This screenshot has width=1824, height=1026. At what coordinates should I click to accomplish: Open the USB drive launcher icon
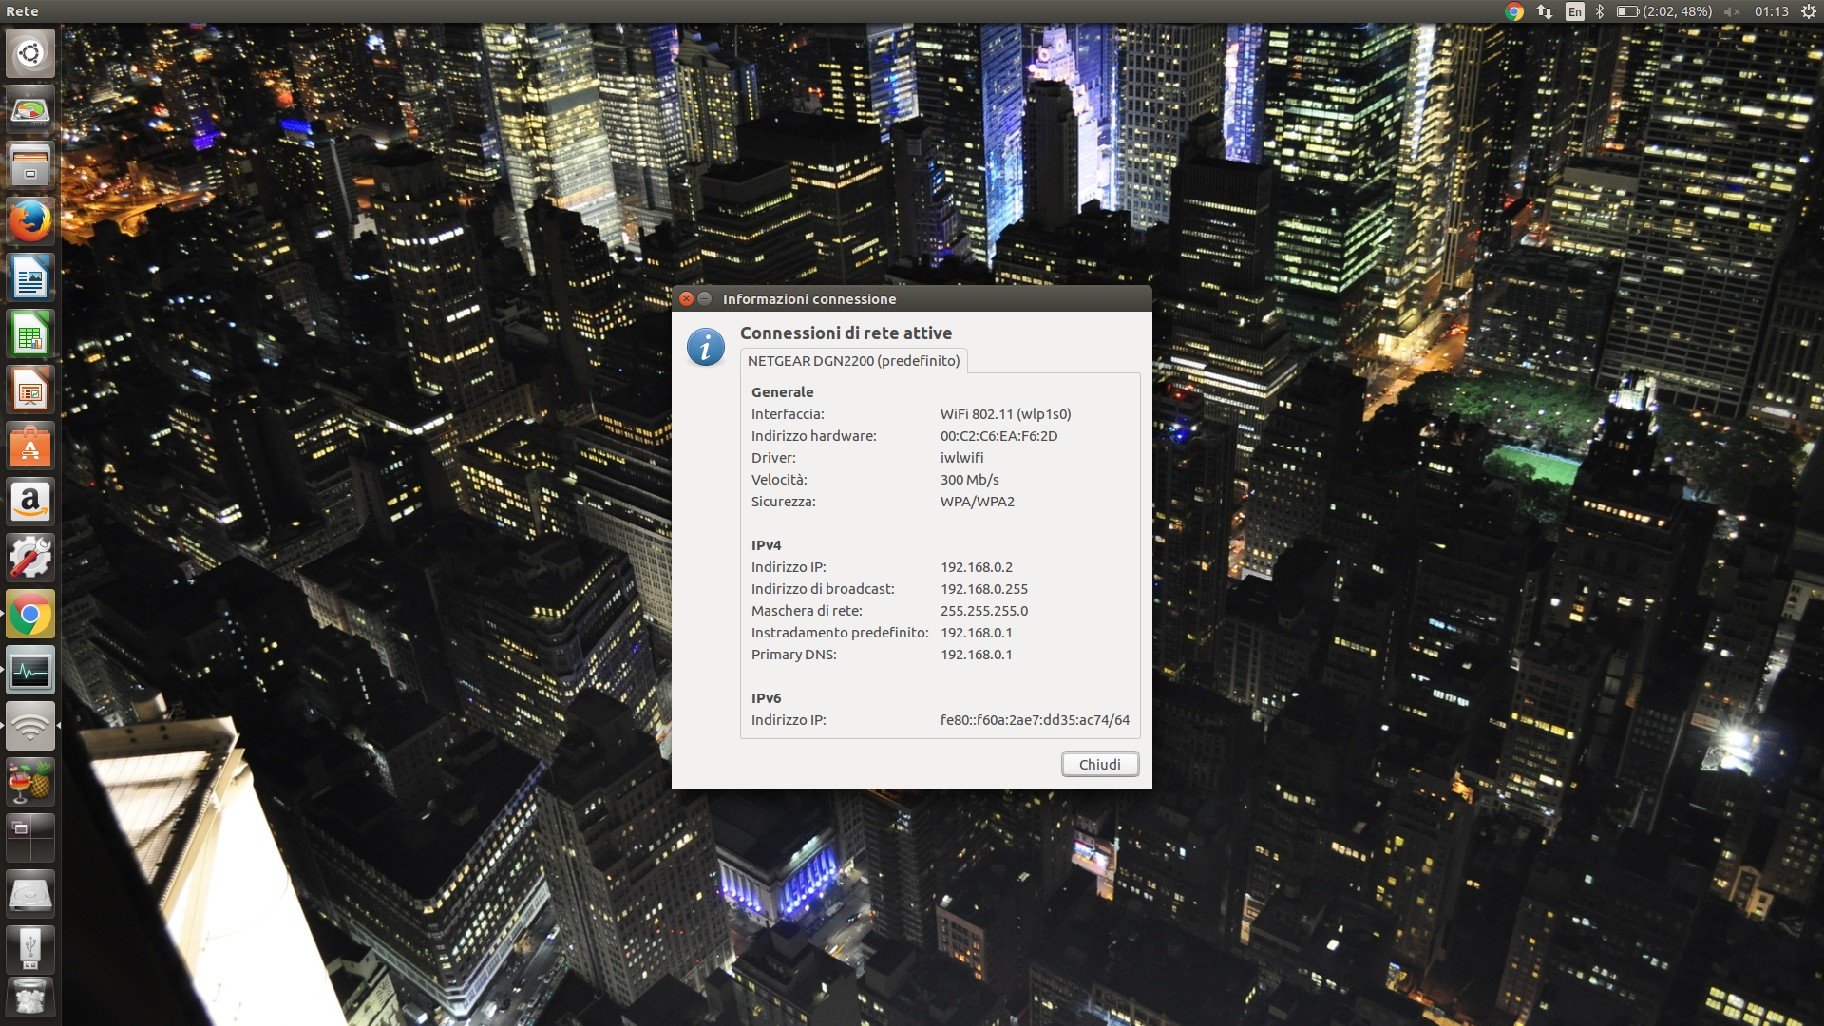click(30, 950)
